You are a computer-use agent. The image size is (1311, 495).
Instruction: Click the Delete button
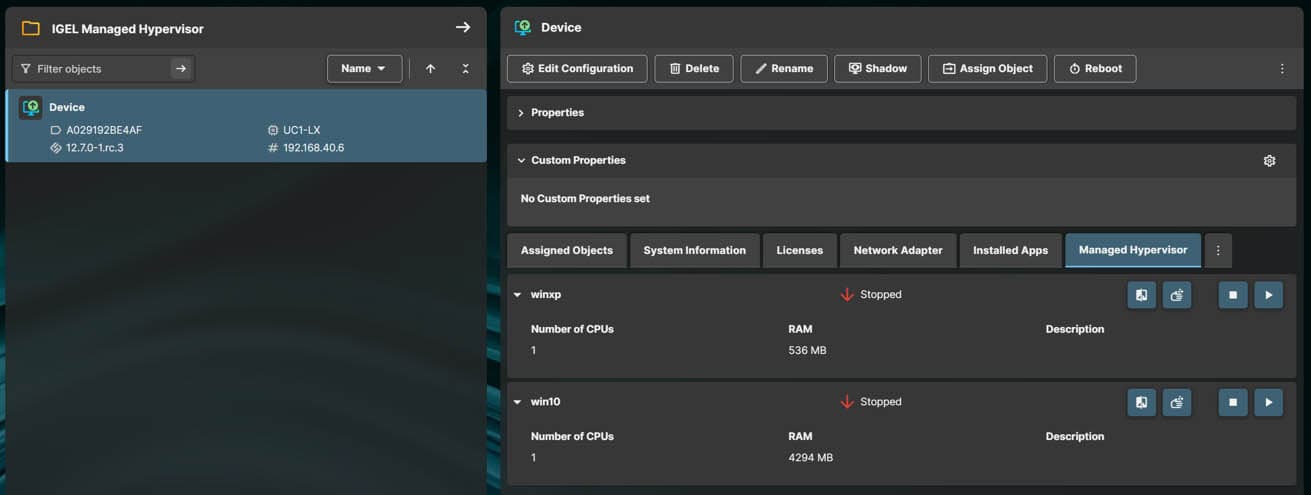(x=694, y=69)
